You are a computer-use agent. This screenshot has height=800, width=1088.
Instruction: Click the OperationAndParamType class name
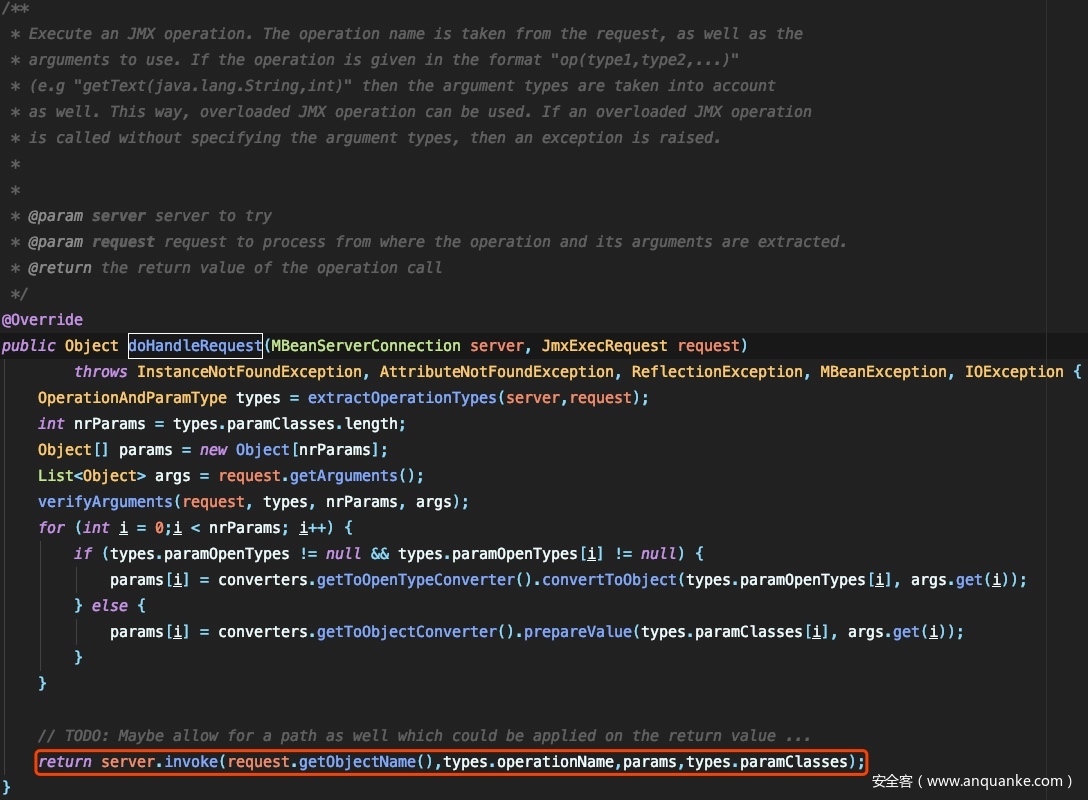point(132,398)
